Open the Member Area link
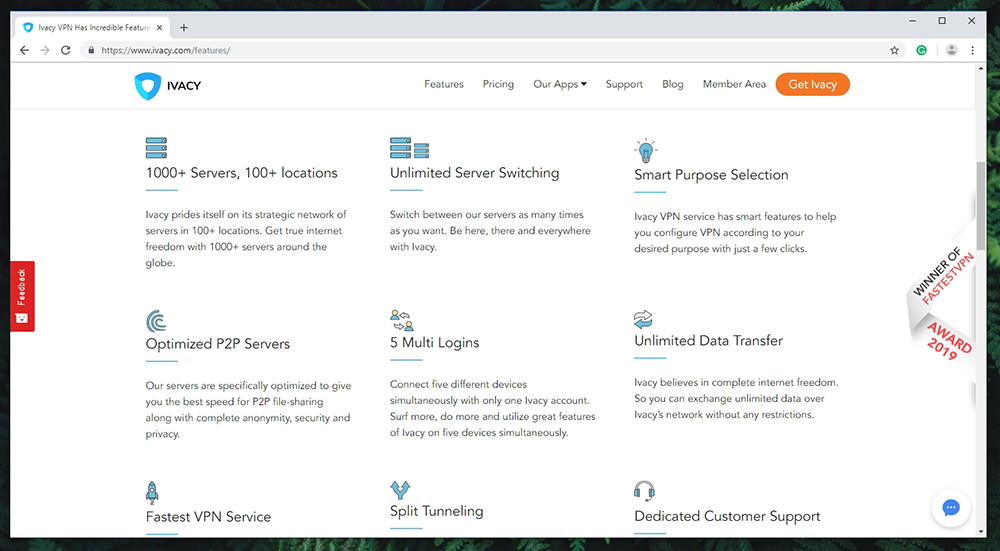Screen dimensions: 1000x551 (734, 84)
